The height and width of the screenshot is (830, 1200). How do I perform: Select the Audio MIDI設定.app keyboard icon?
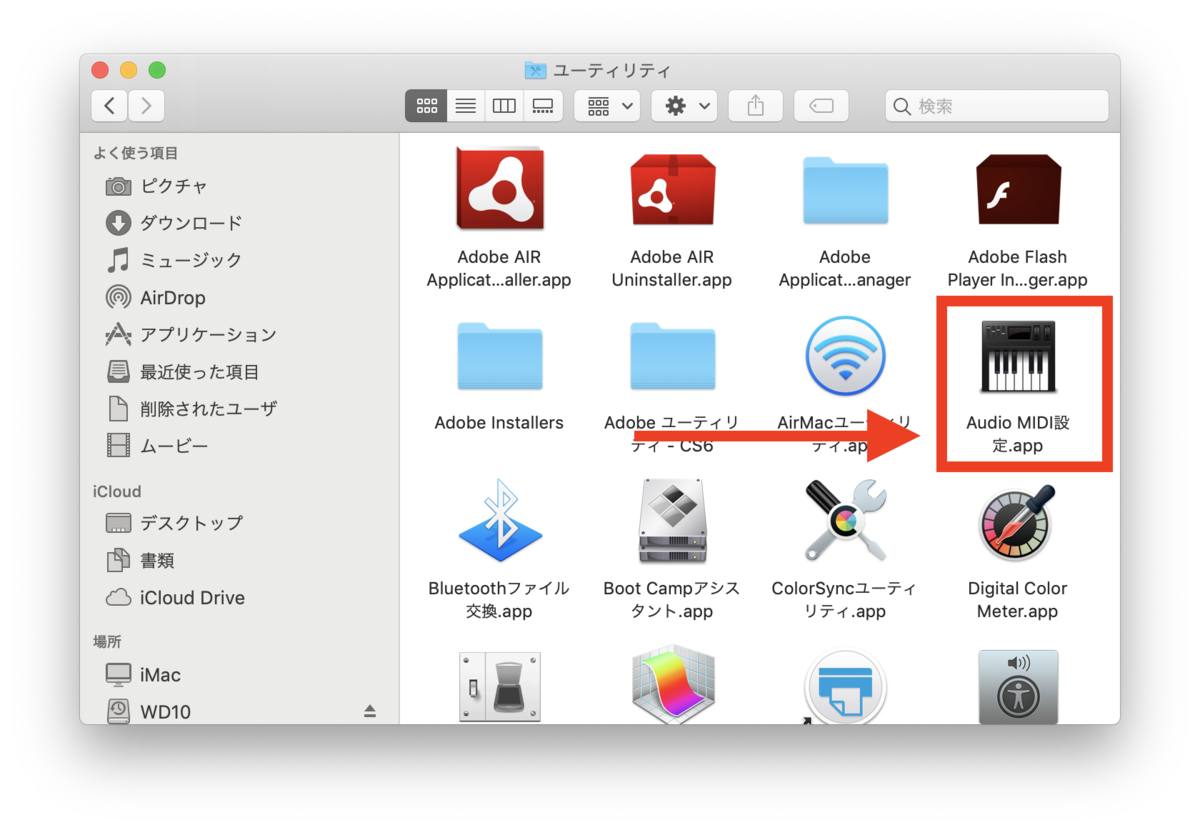pos(1018,356)
